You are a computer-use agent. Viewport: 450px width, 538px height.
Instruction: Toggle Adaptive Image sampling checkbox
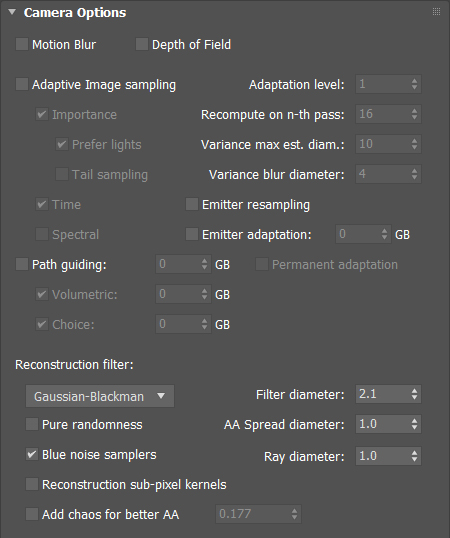click(22, 84)
